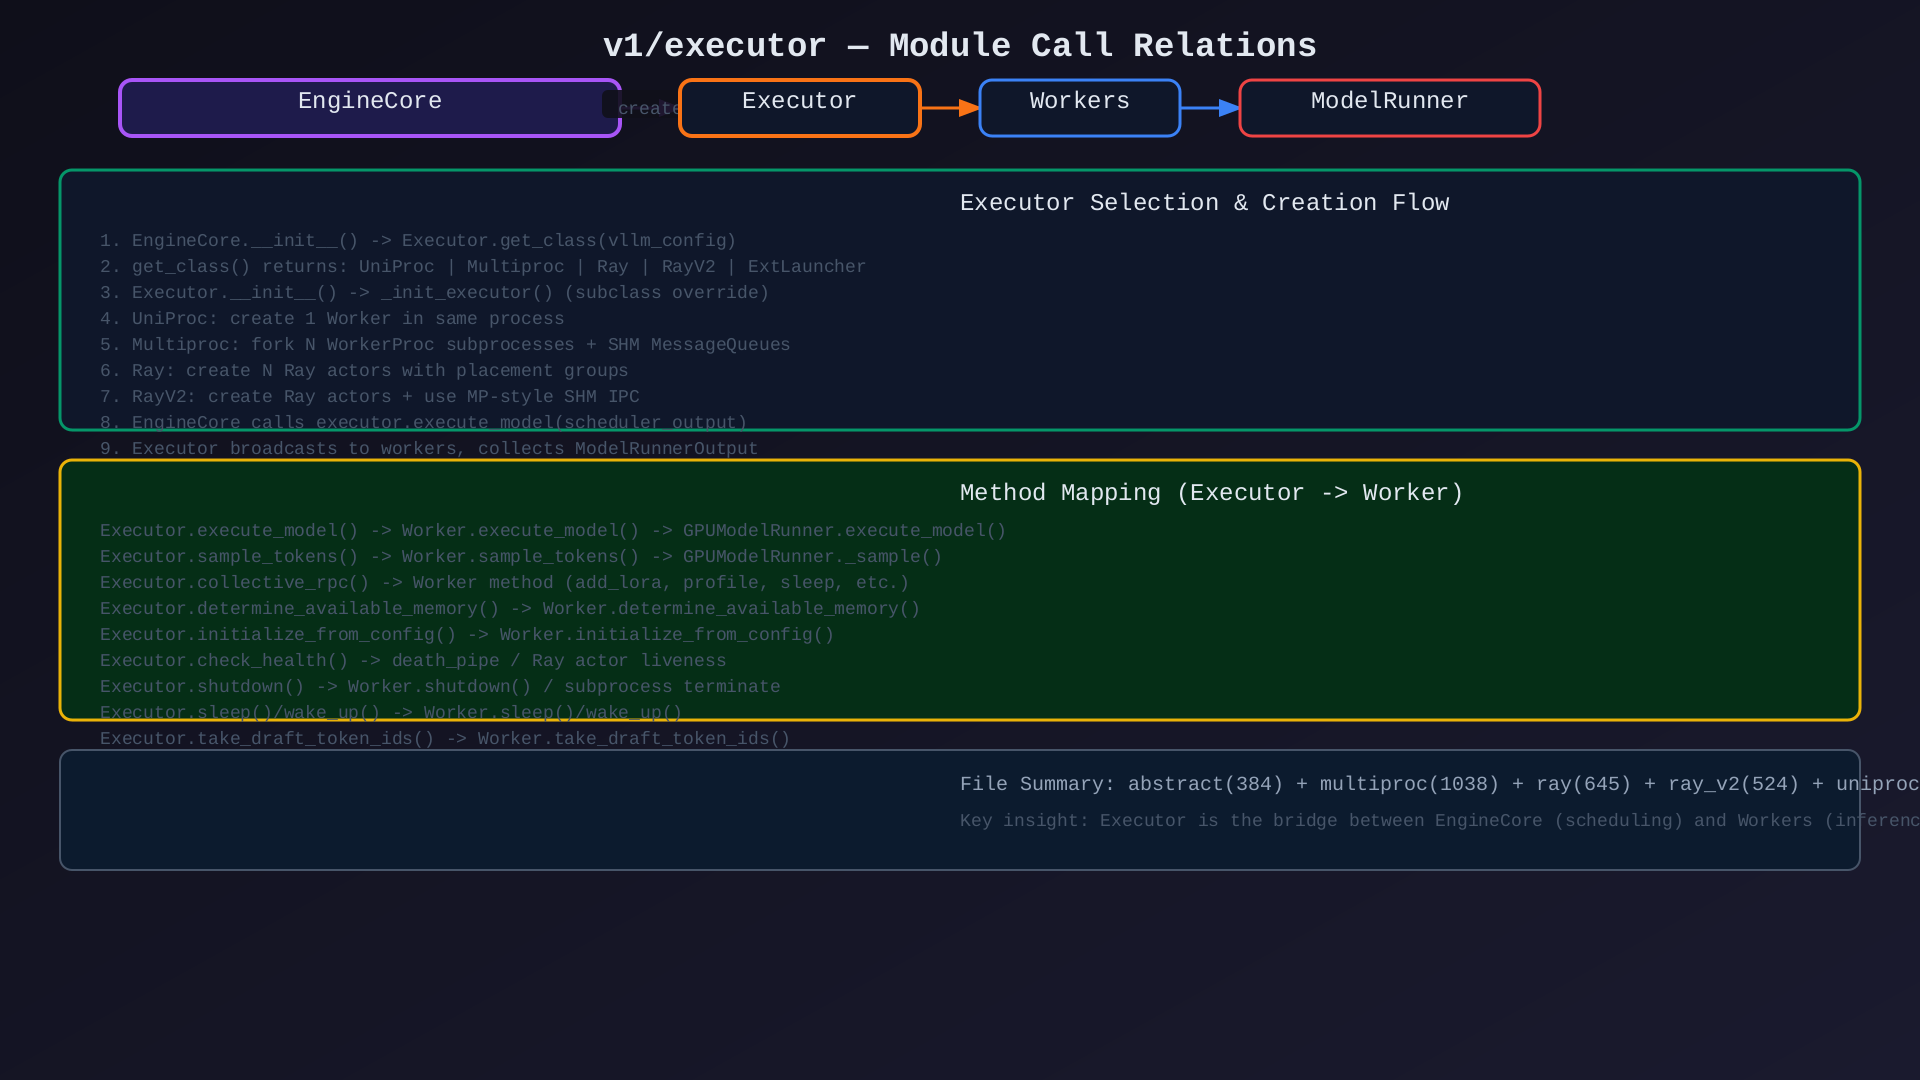Click the Executor.check_health() mapping line
This screenshot has width=1920, height=1080.
[x=413, y=661]
